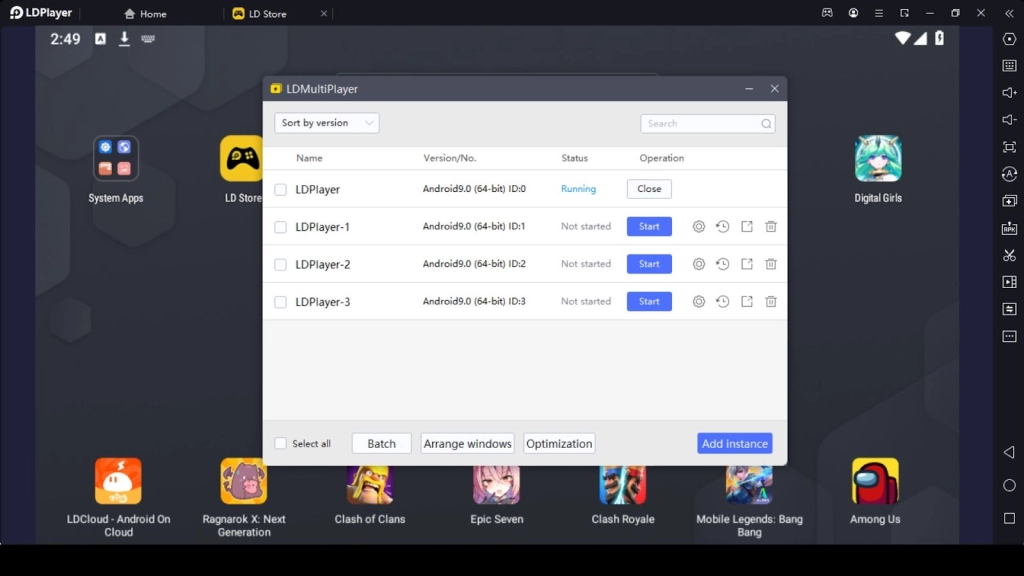Click the Arrange windows button

(x=468, y=443)
